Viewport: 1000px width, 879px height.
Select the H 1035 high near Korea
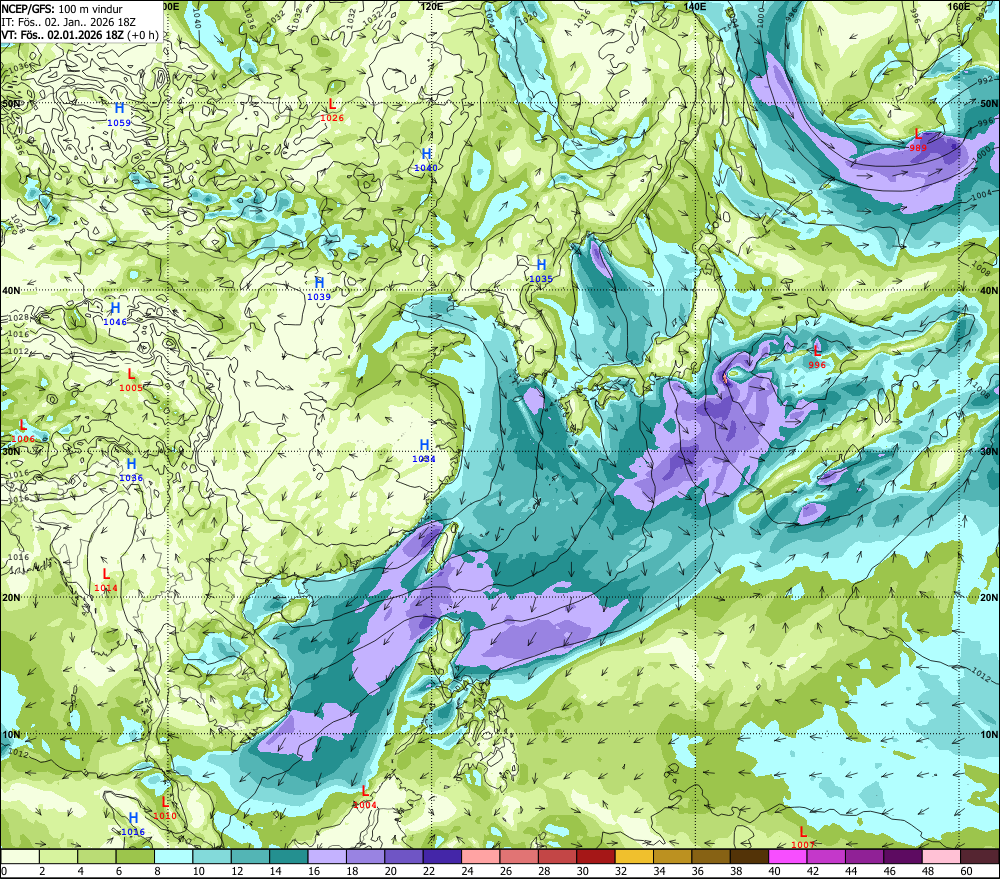coord(541,270)
